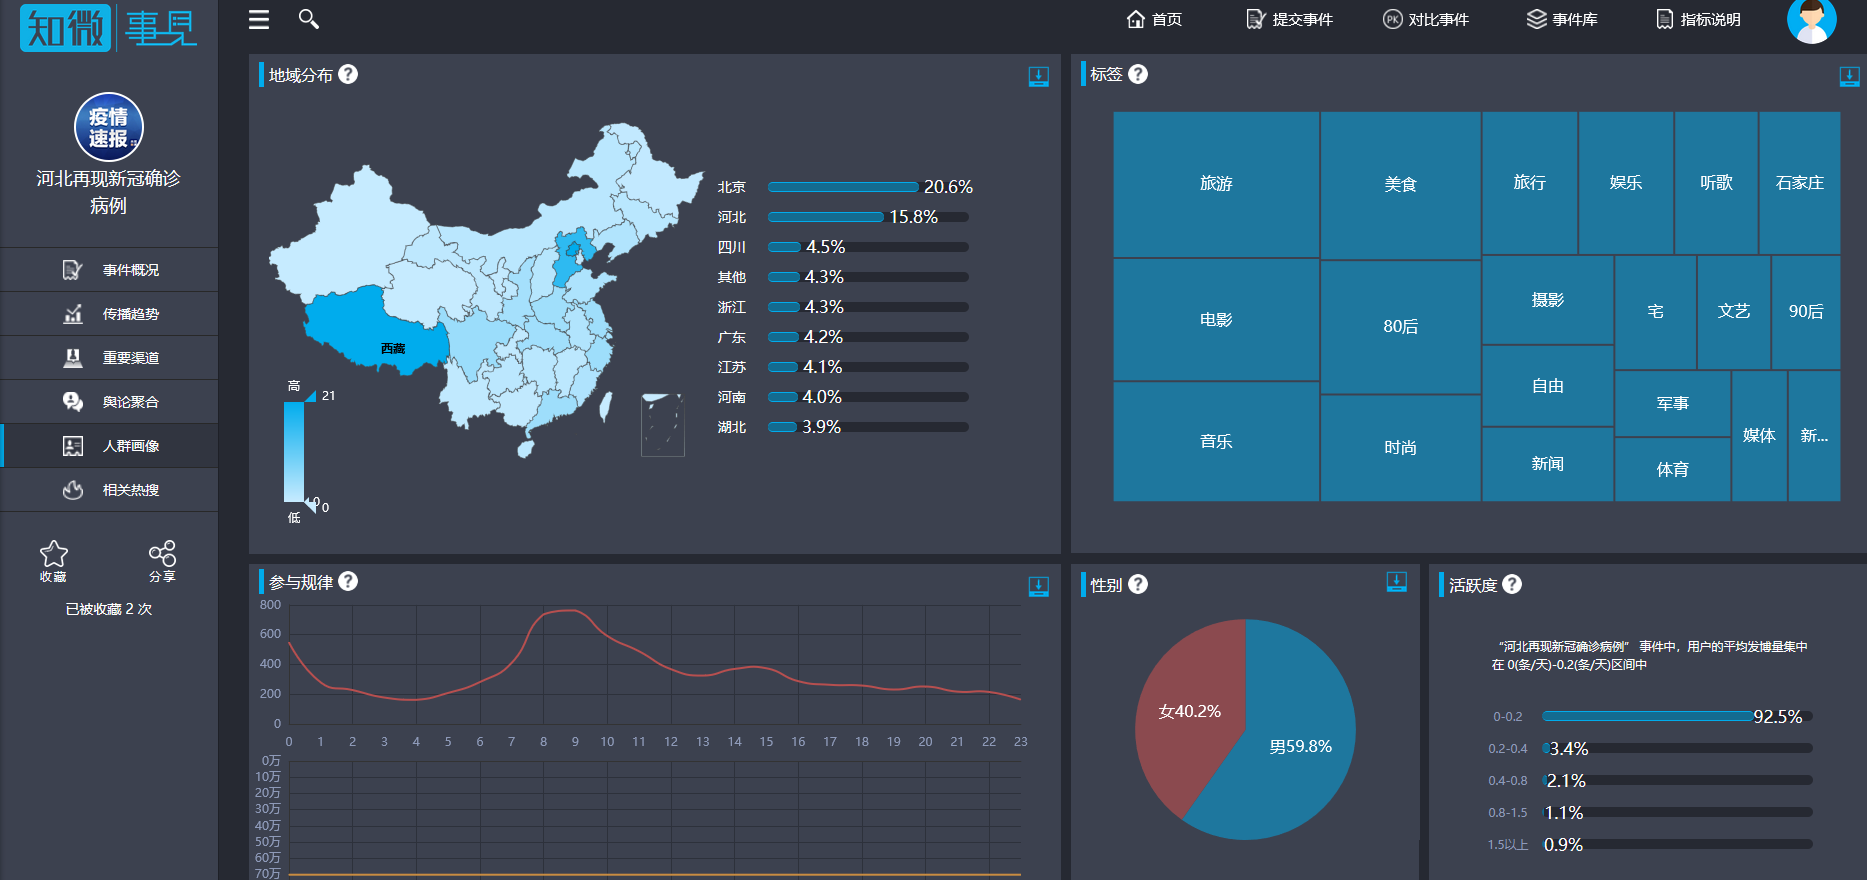Viewport: 1867px width, 880px height.
Task: Go to 首页 in top navigation
Action: click(x=1154, y=19)
